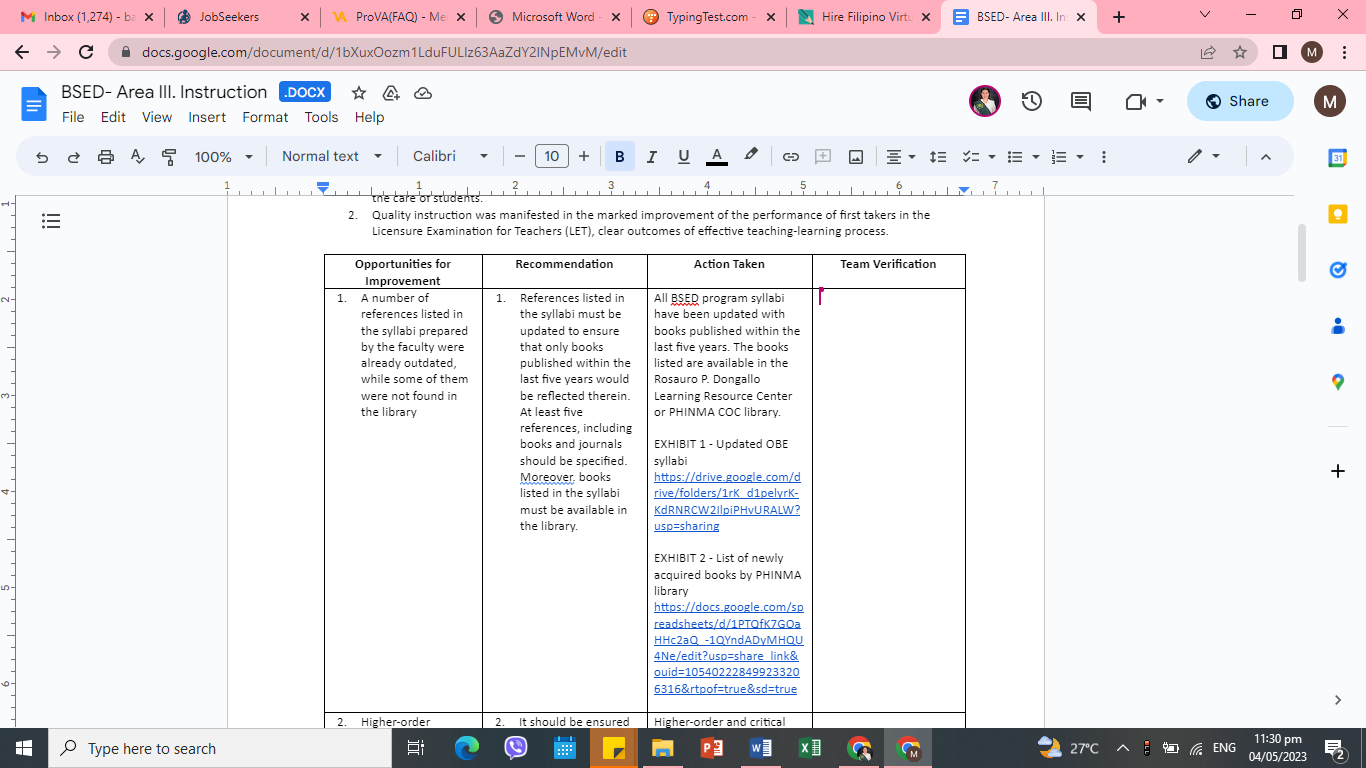Screen dimensions: 1366x768
Task: Open Excel from the Windows taskbar
Action: point(810,748)
